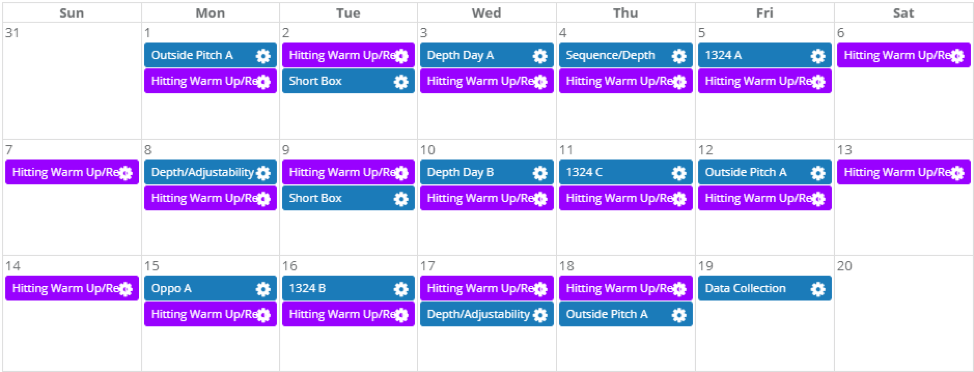Click the gear icon on Depth Day A
Screen dimensions: 974x372
click(540, 56)
